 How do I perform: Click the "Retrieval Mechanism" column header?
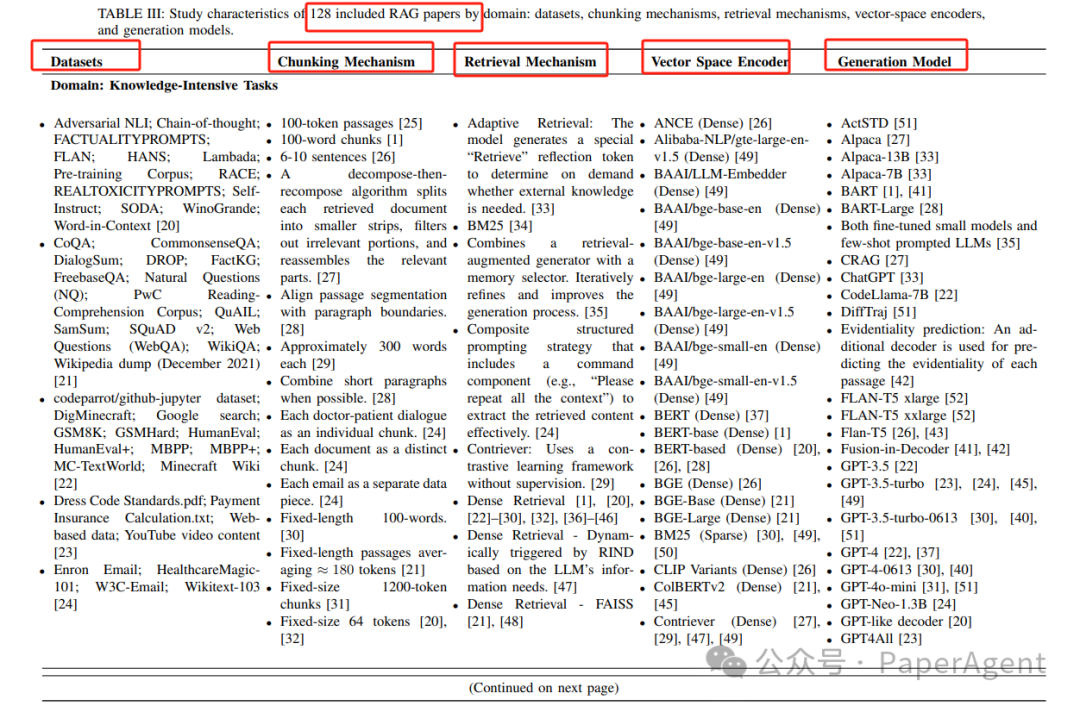[x=530, y=62]
